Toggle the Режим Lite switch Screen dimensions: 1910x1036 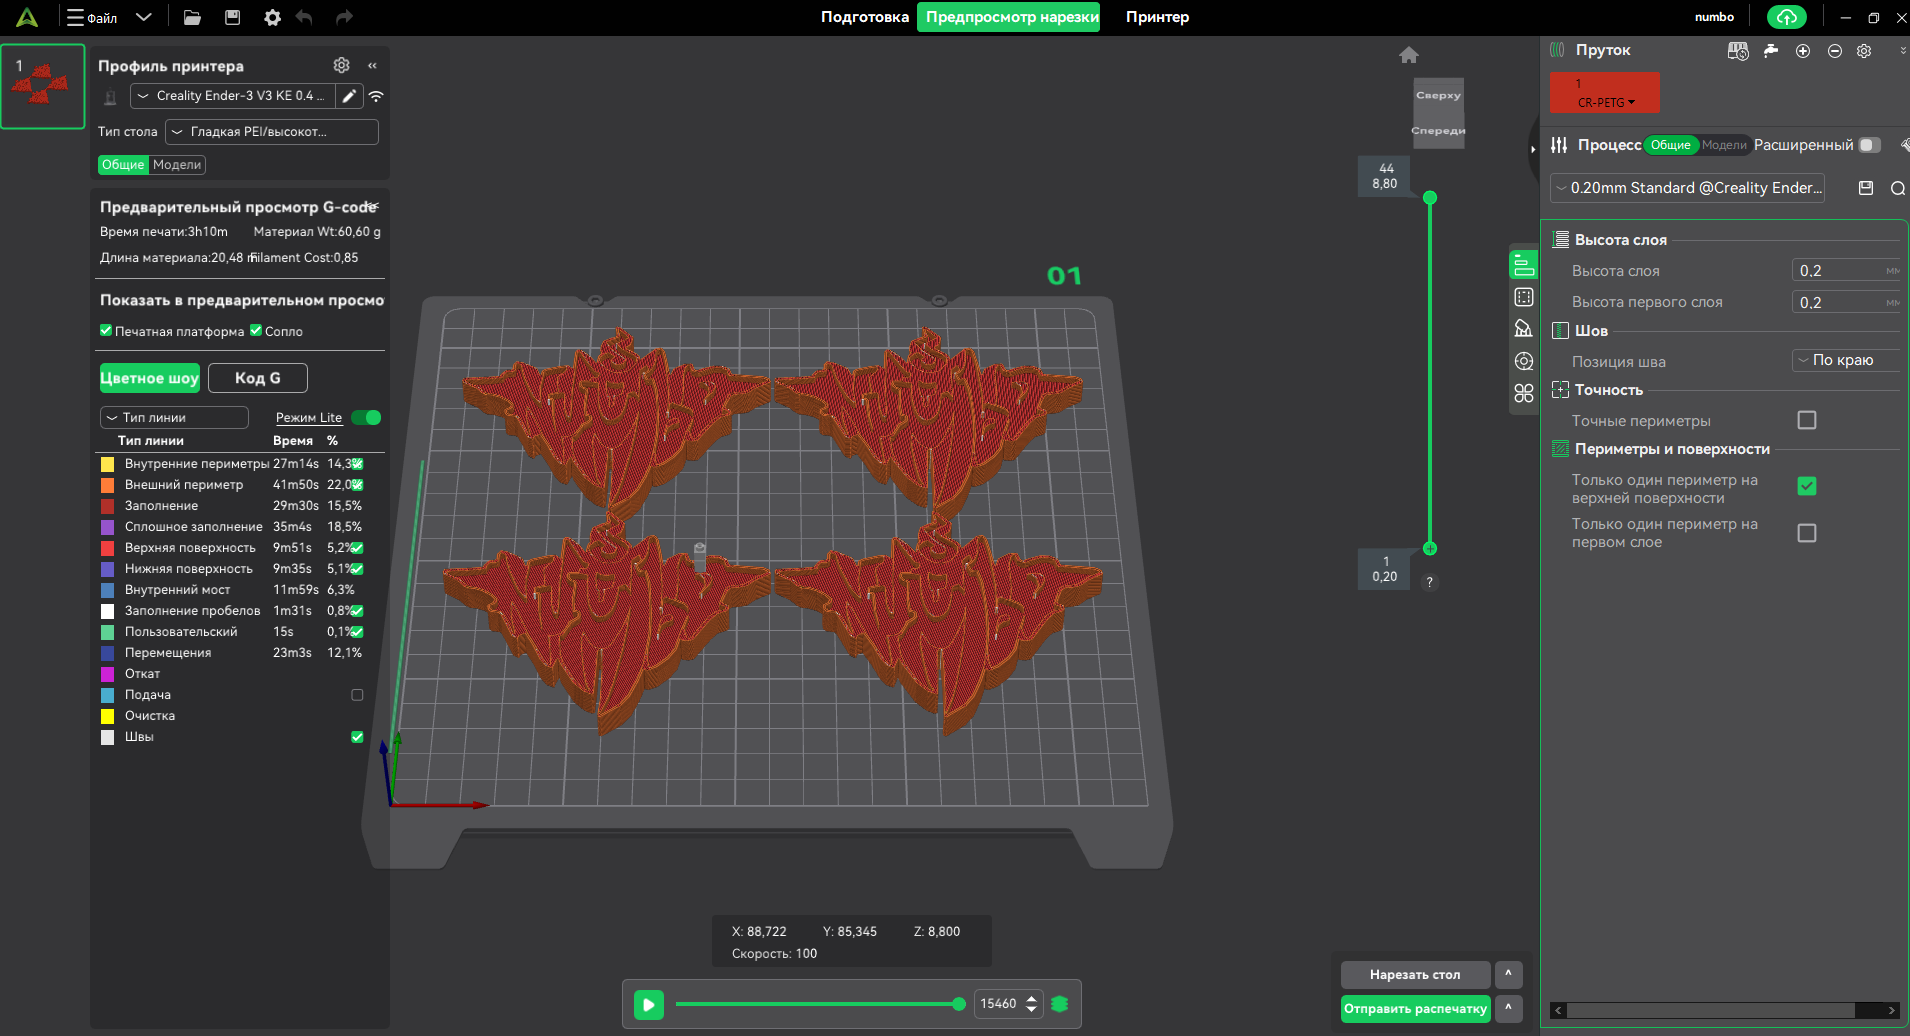point(366,418)
